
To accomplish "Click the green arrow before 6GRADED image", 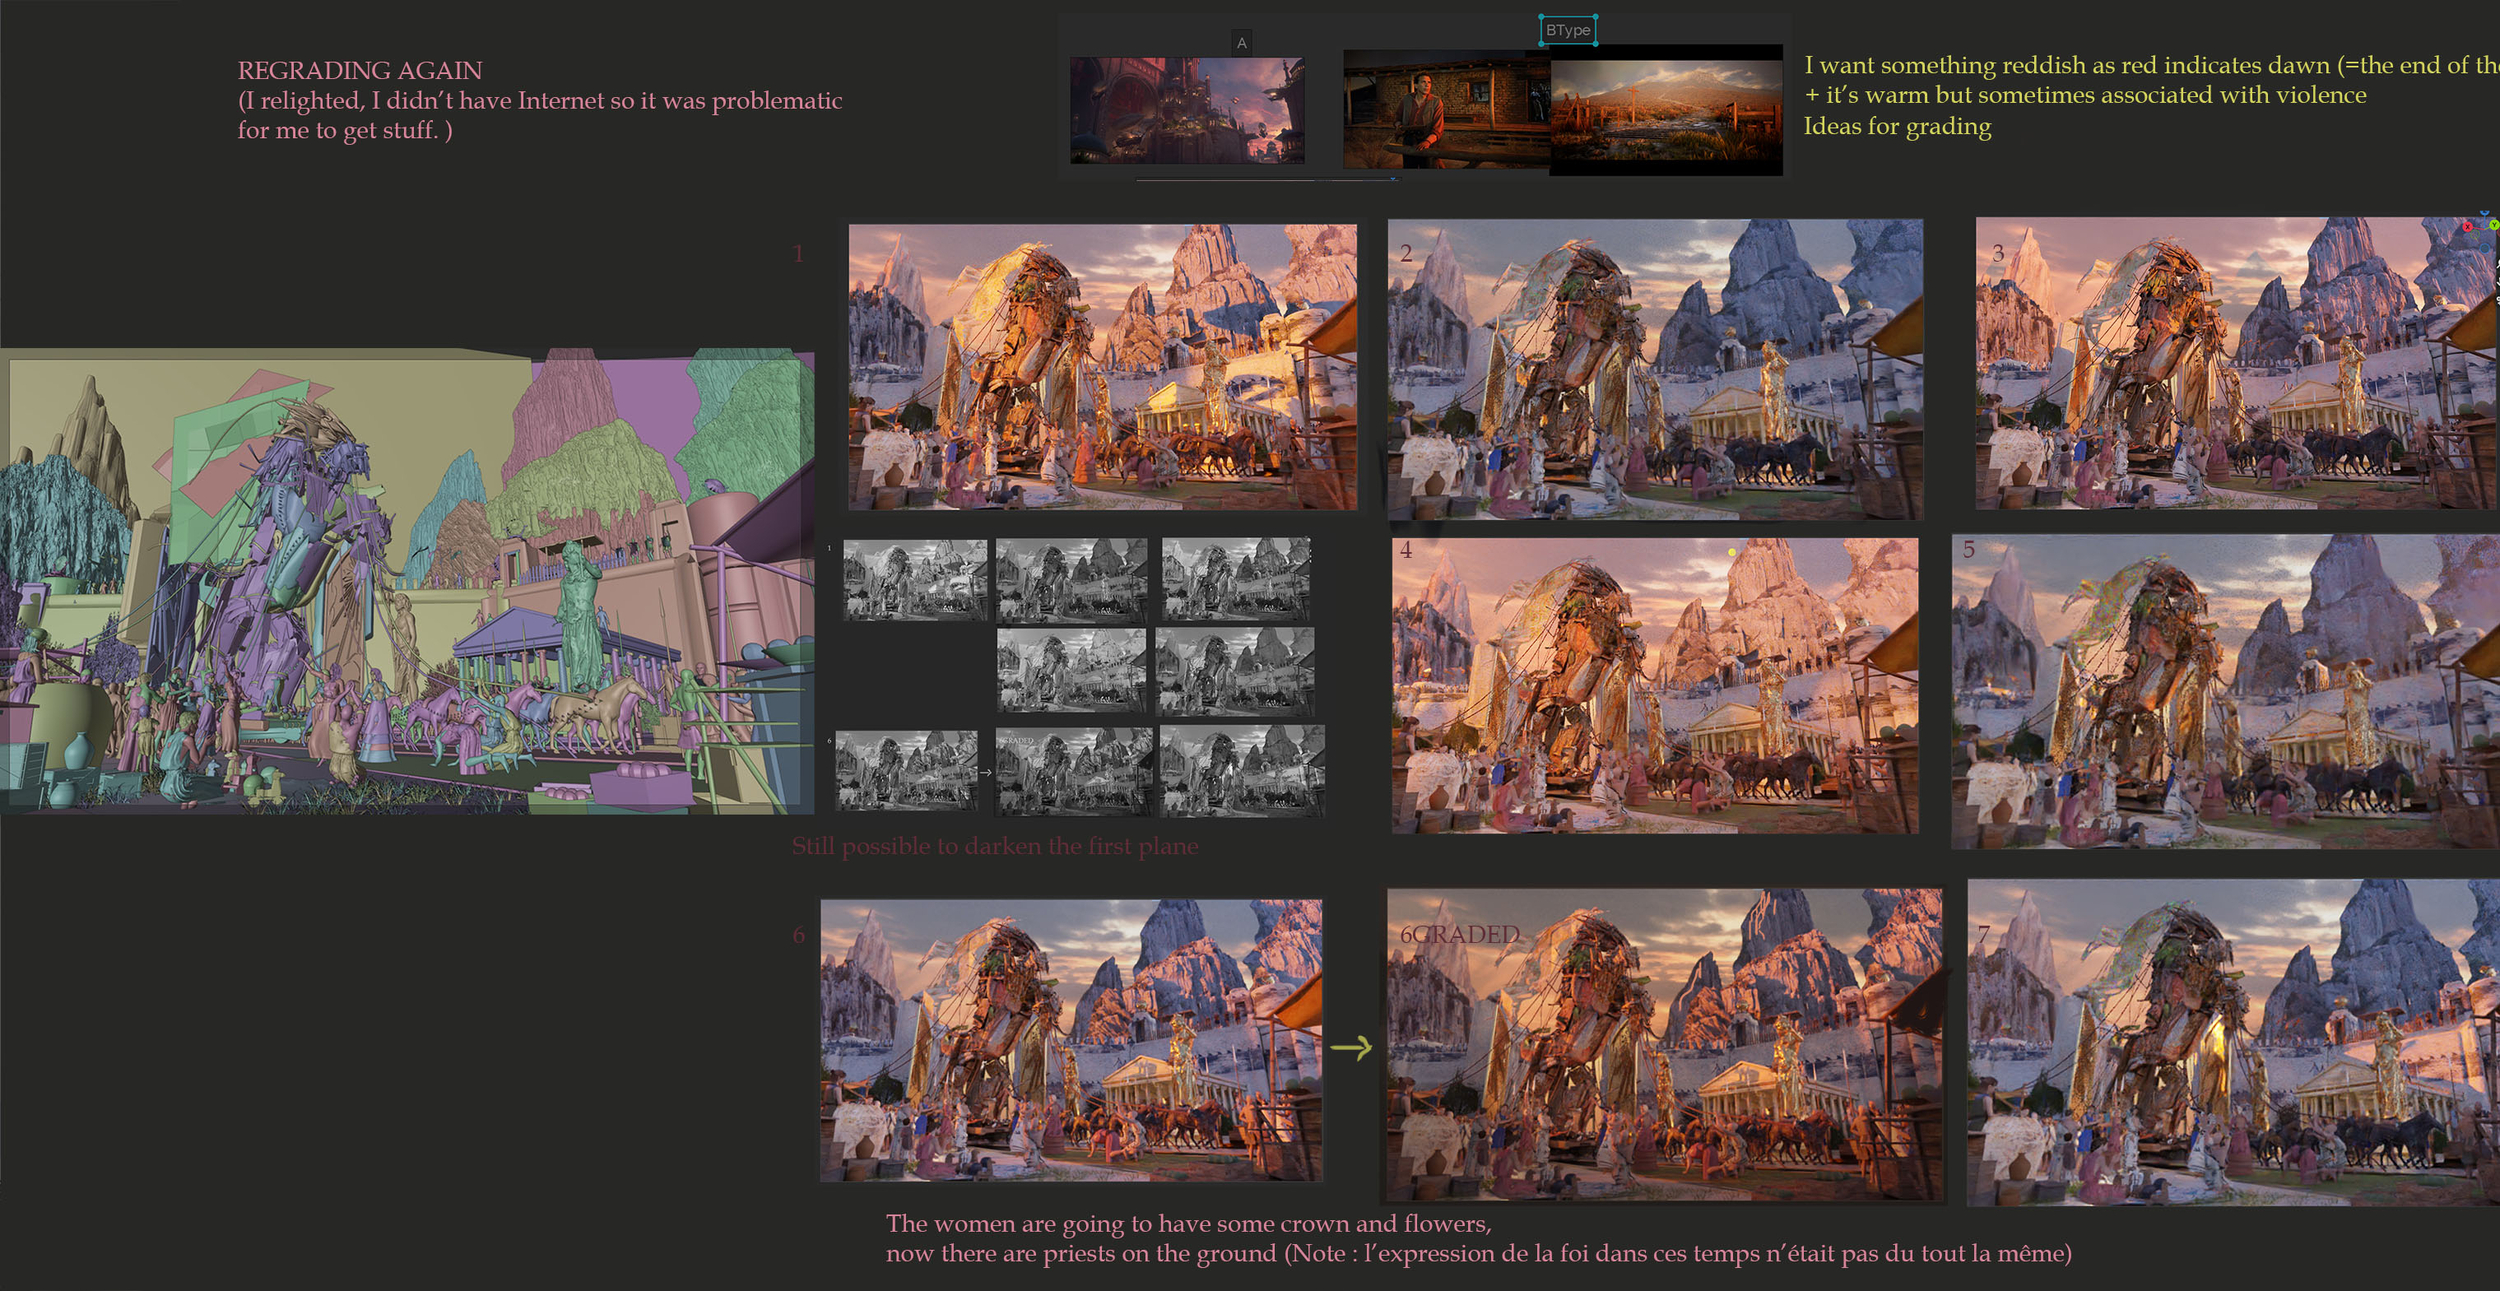I will [1351, 1048].
